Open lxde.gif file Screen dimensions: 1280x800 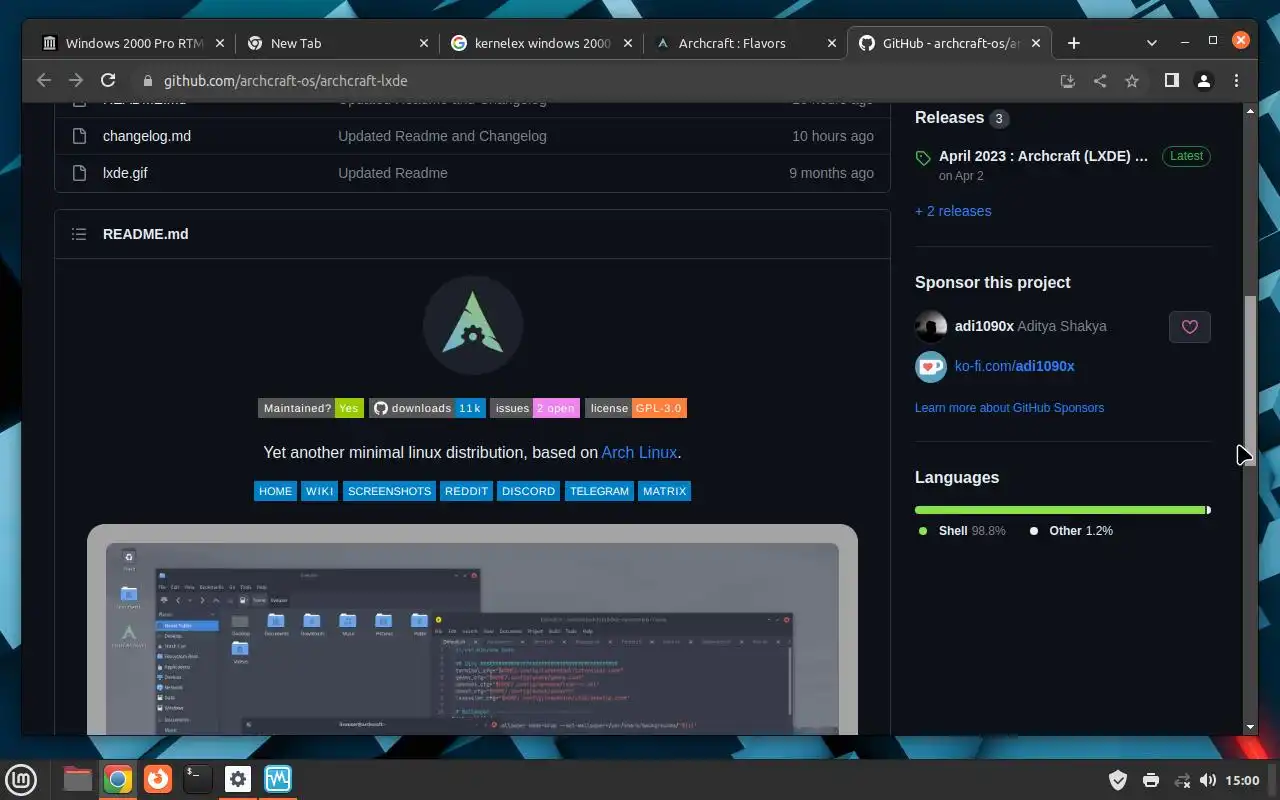(125, 173)
